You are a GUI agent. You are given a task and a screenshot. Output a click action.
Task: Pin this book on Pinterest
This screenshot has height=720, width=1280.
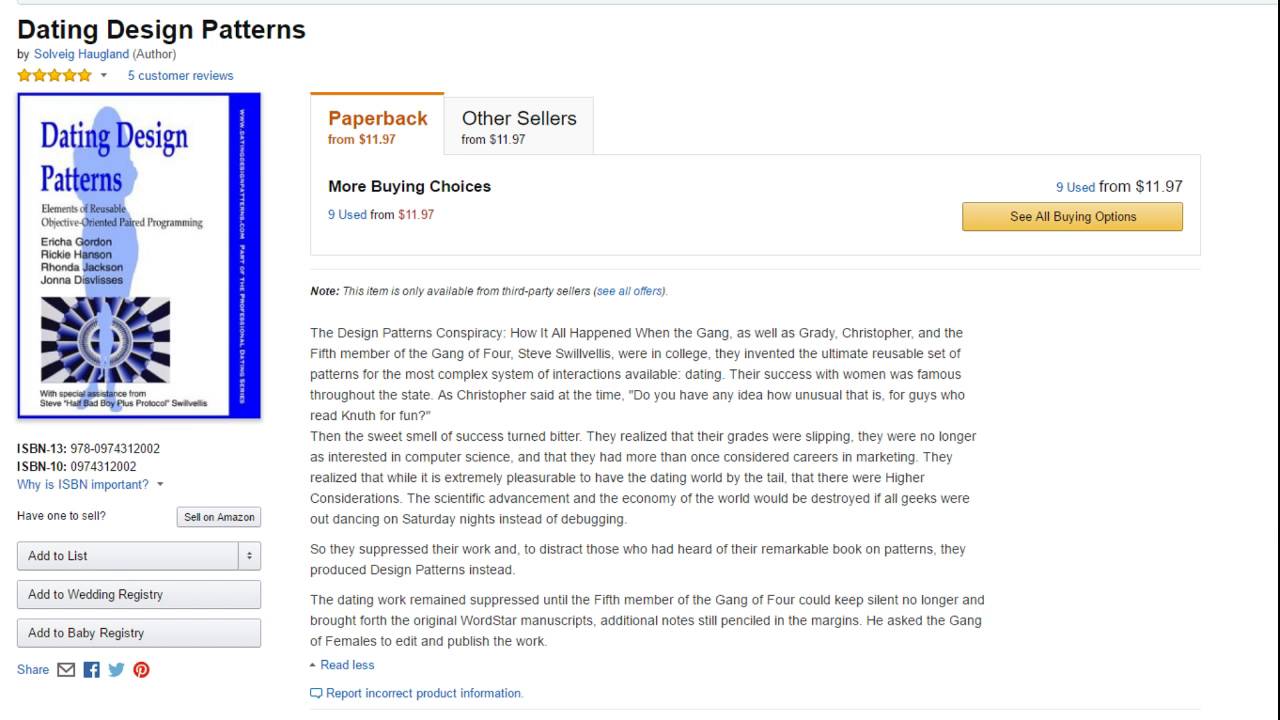point(141,670)
